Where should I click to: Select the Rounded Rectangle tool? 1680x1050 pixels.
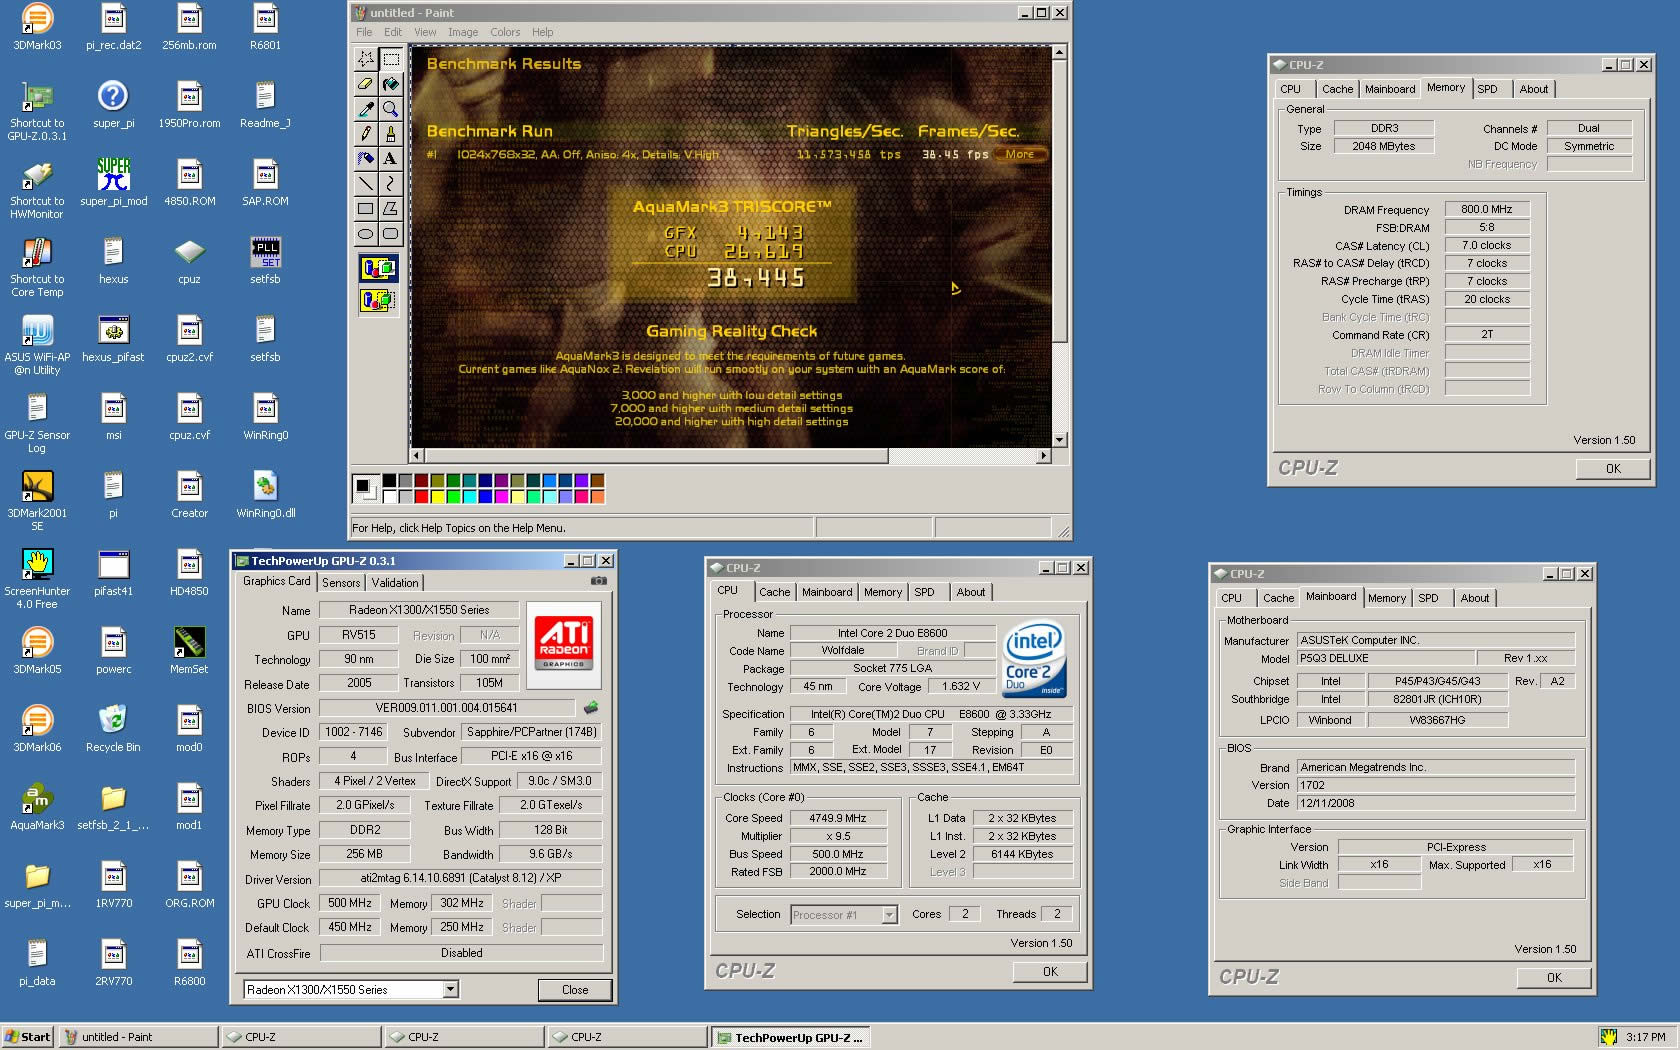click(x=391, y=234)
